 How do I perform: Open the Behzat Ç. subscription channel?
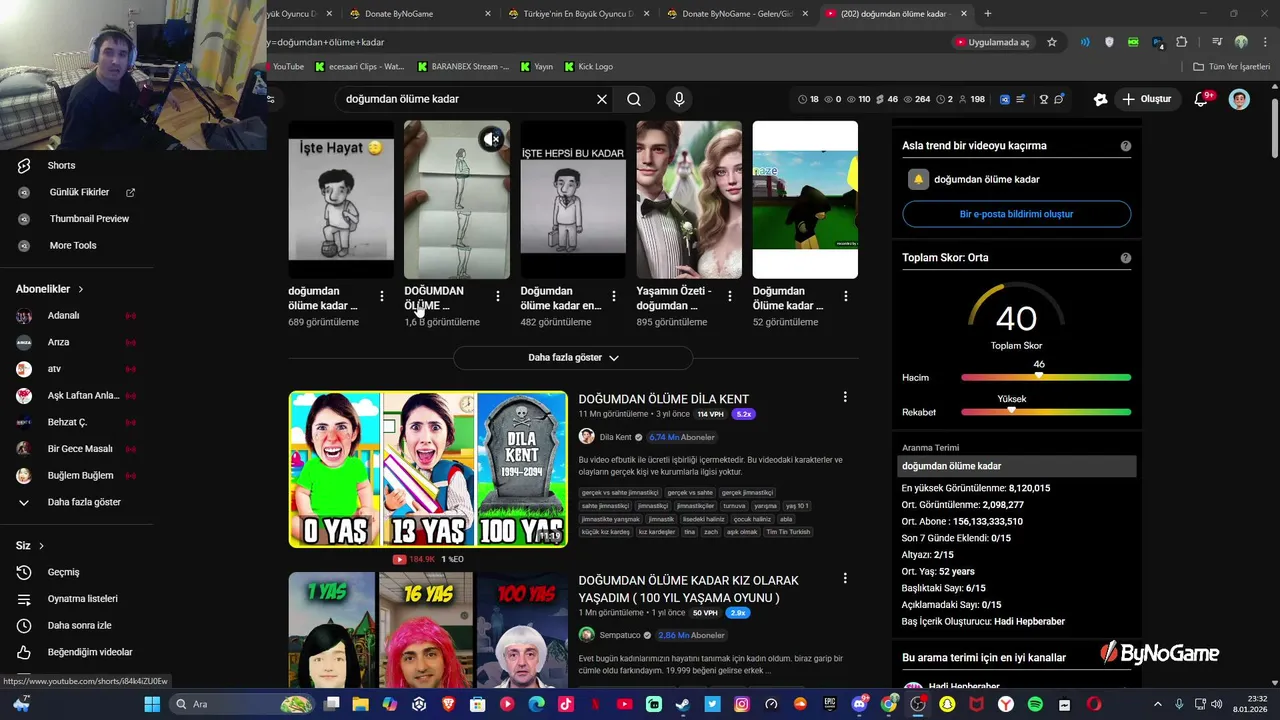pos(67,422)
